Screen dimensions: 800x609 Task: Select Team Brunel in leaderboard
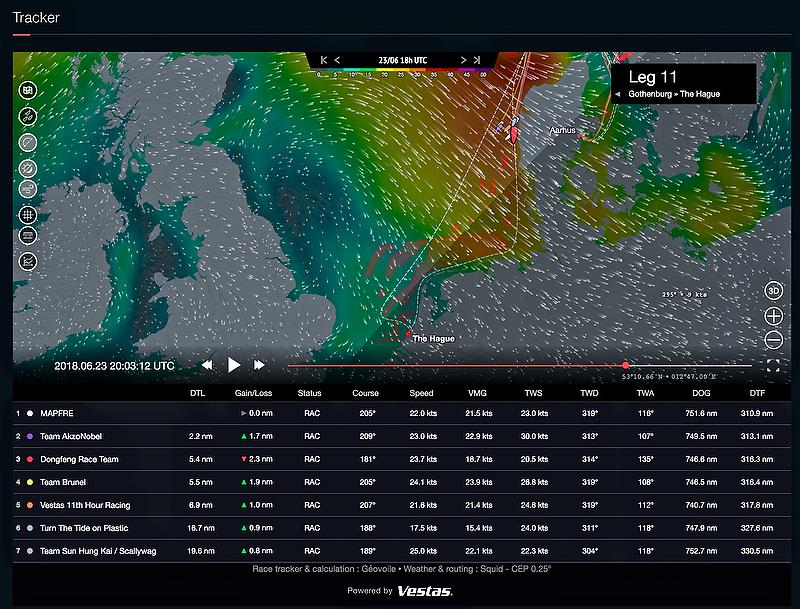pyautogui.click(x=402, y=482)
